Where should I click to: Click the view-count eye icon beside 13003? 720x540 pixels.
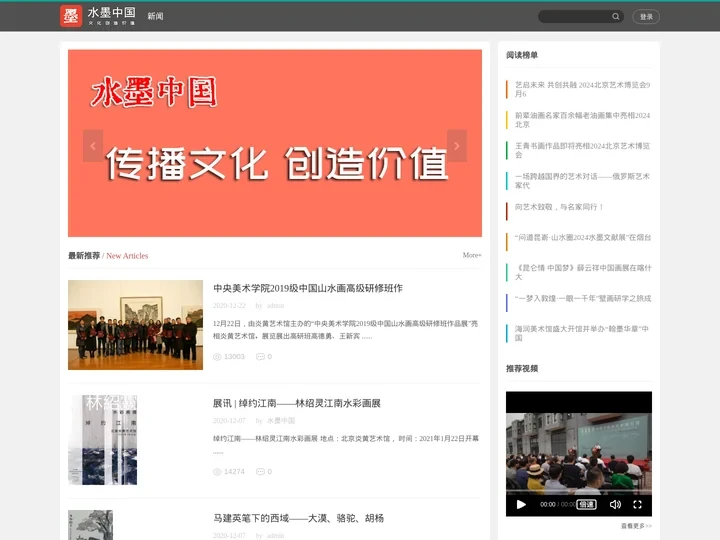(217, 357)
